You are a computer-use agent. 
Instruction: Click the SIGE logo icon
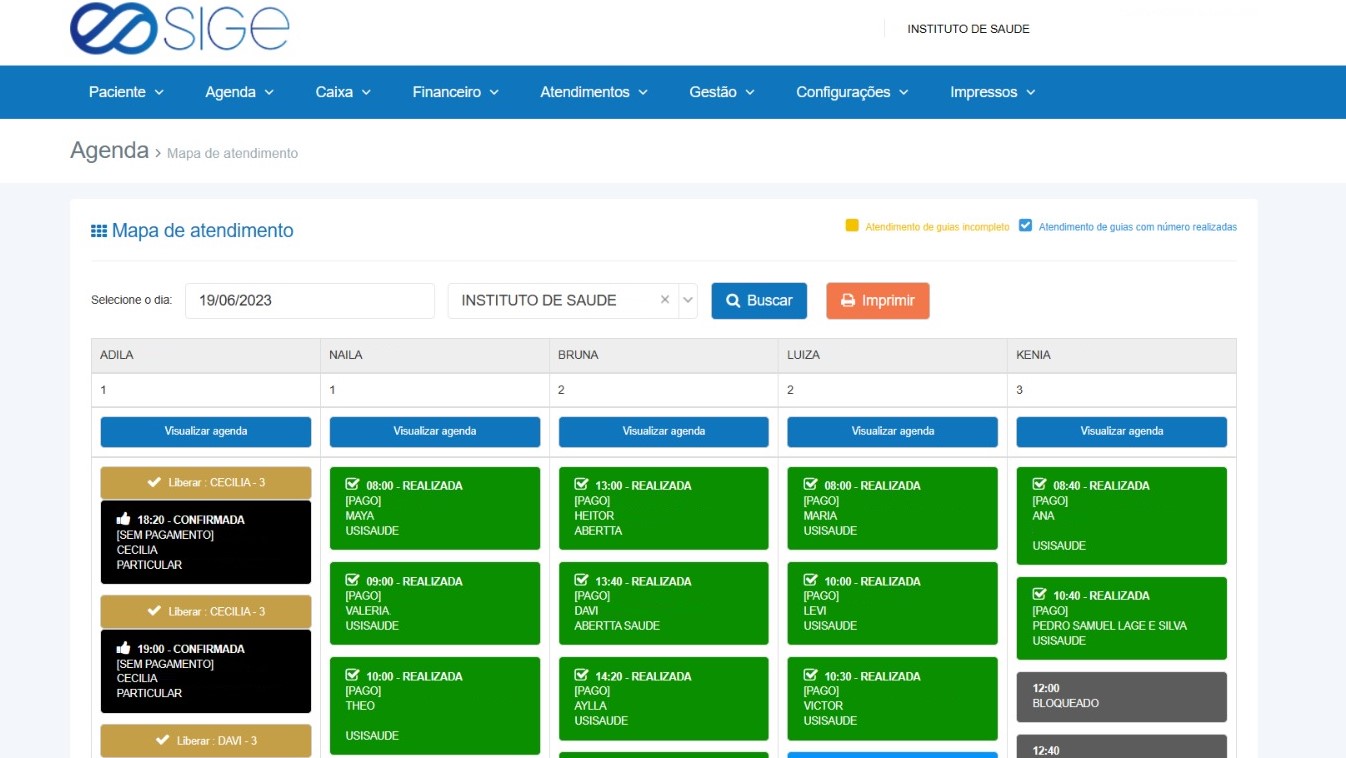click(x=113, y=29)
